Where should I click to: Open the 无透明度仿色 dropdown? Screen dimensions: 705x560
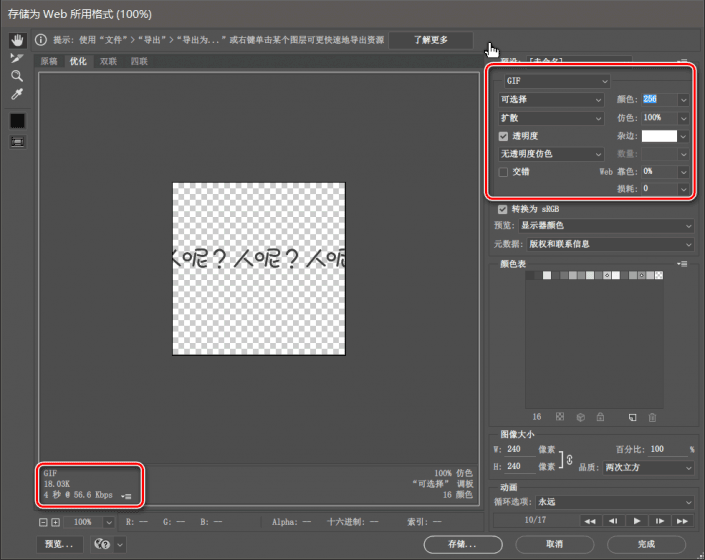[551, 154]
